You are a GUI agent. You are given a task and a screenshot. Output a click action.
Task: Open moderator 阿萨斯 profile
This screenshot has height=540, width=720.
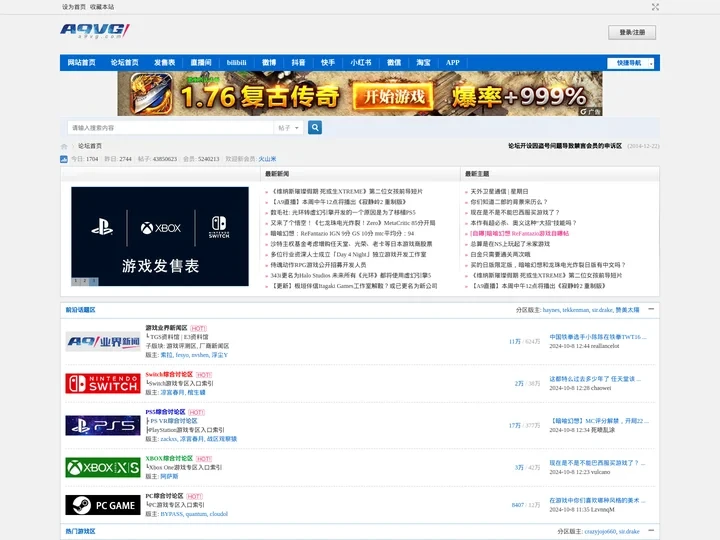point(169,477)
